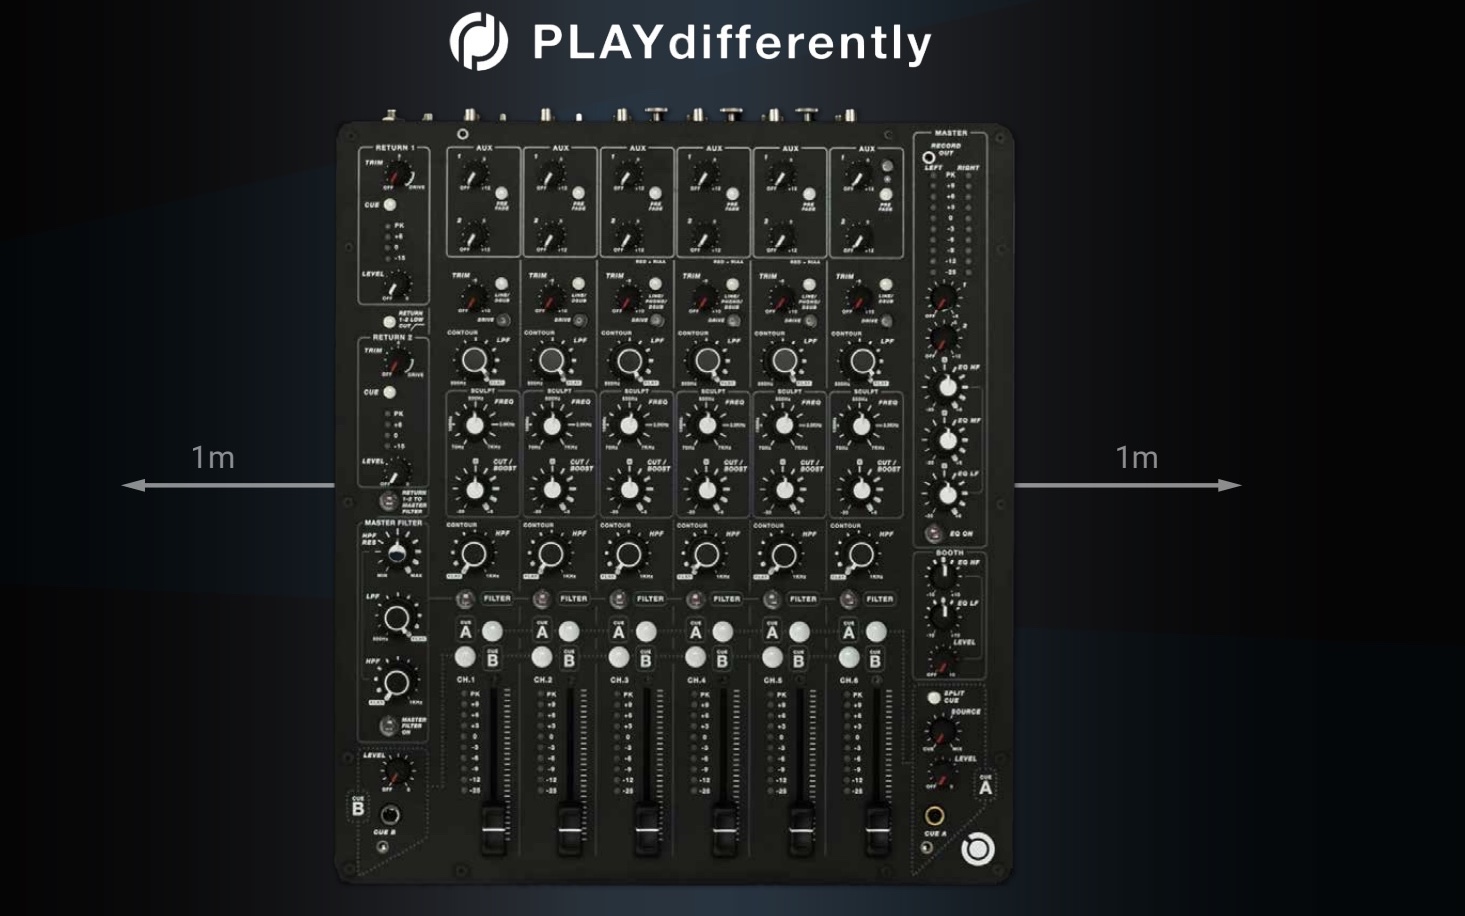1465x916 pixels.
Task: Click channel 1 AUX 1 send knob
Action: coord(473,175)
